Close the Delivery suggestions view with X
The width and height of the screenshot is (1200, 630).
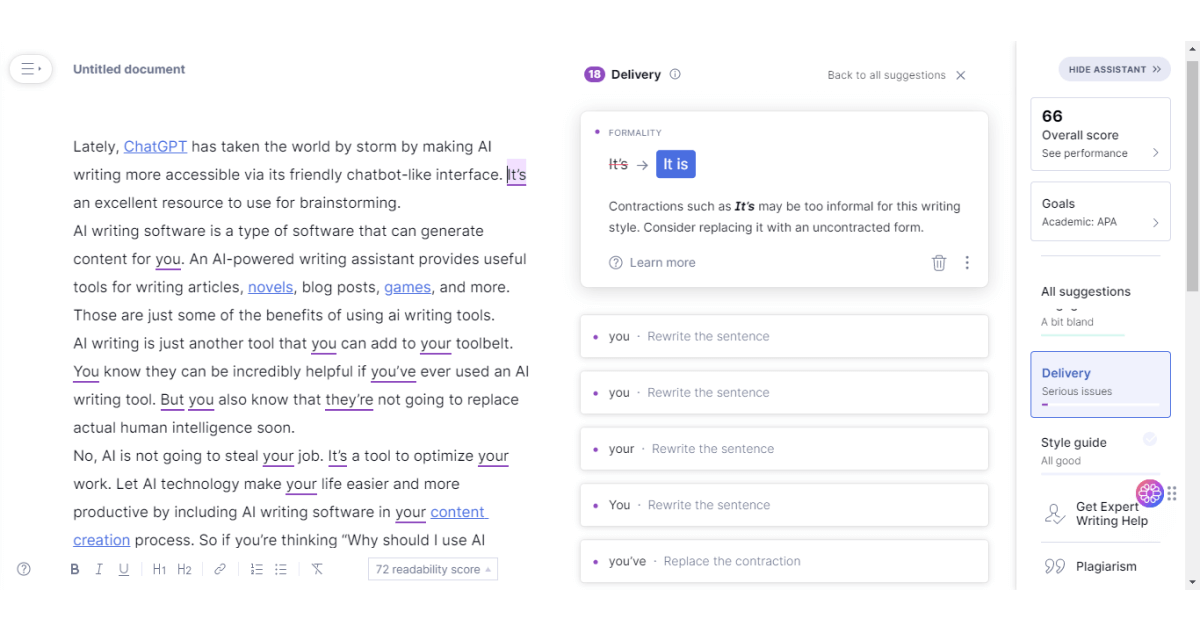pos(961,75)
